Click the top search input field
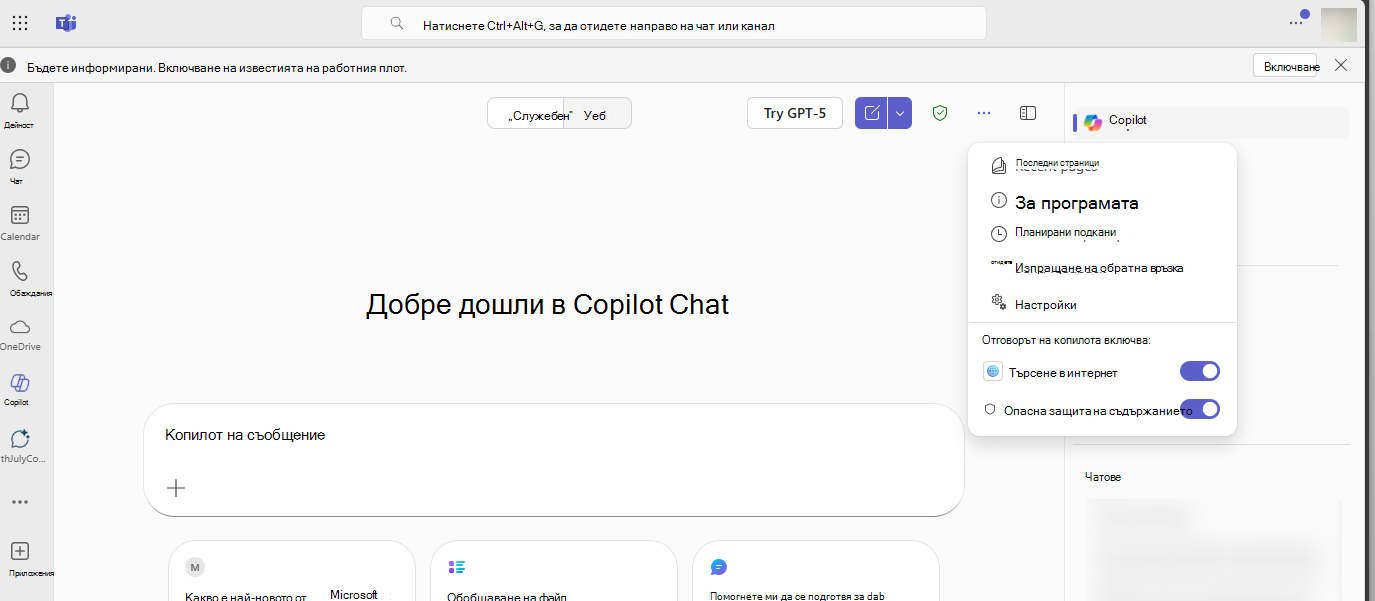This screenshot has height=601, width=1375. point(674,24)
